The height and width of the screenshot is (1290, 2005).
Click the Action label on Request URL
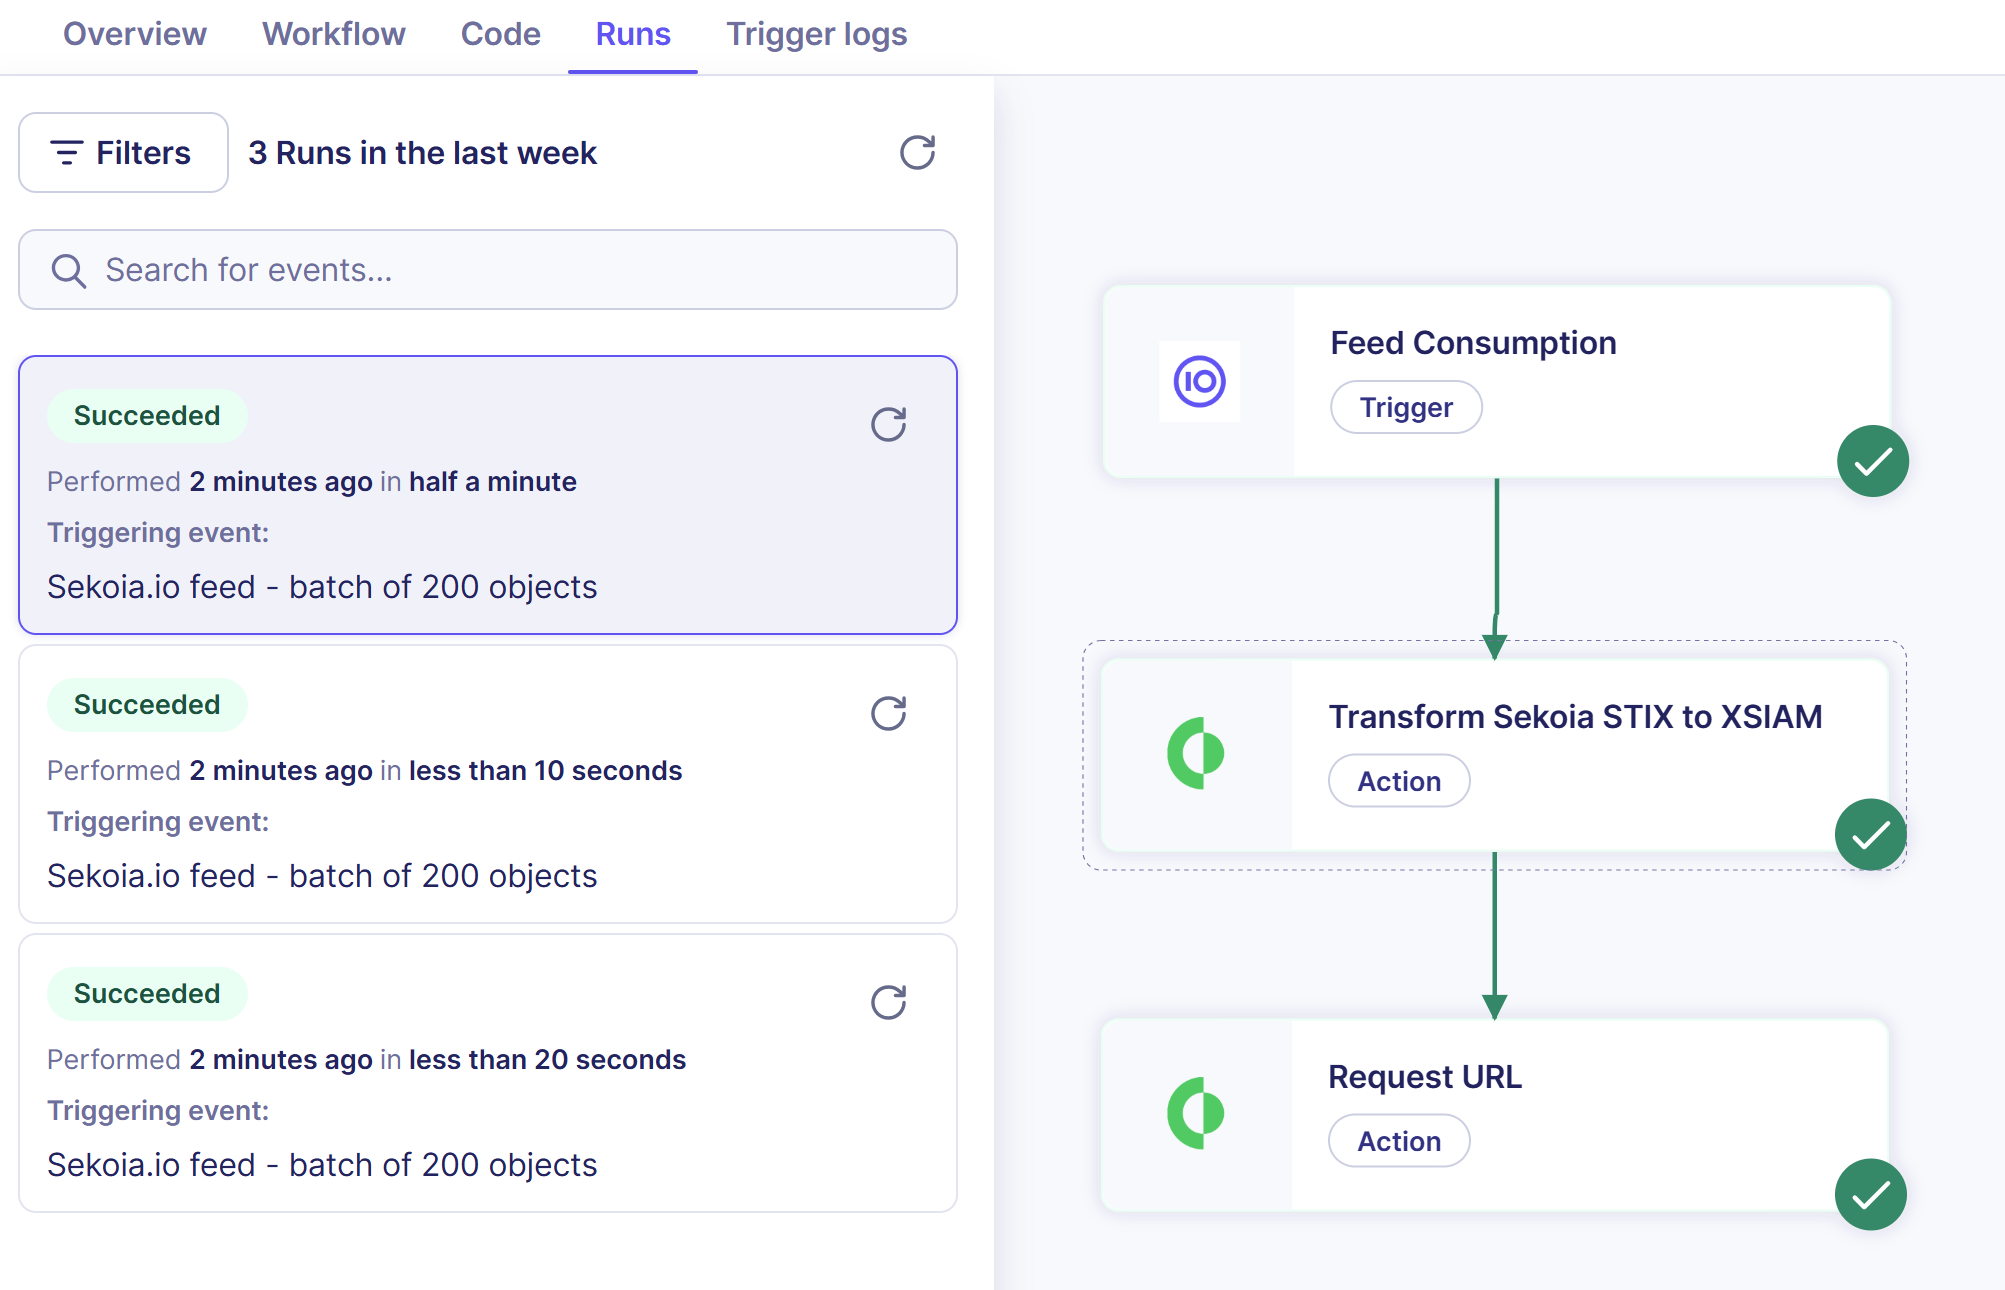point(1398,1141)
